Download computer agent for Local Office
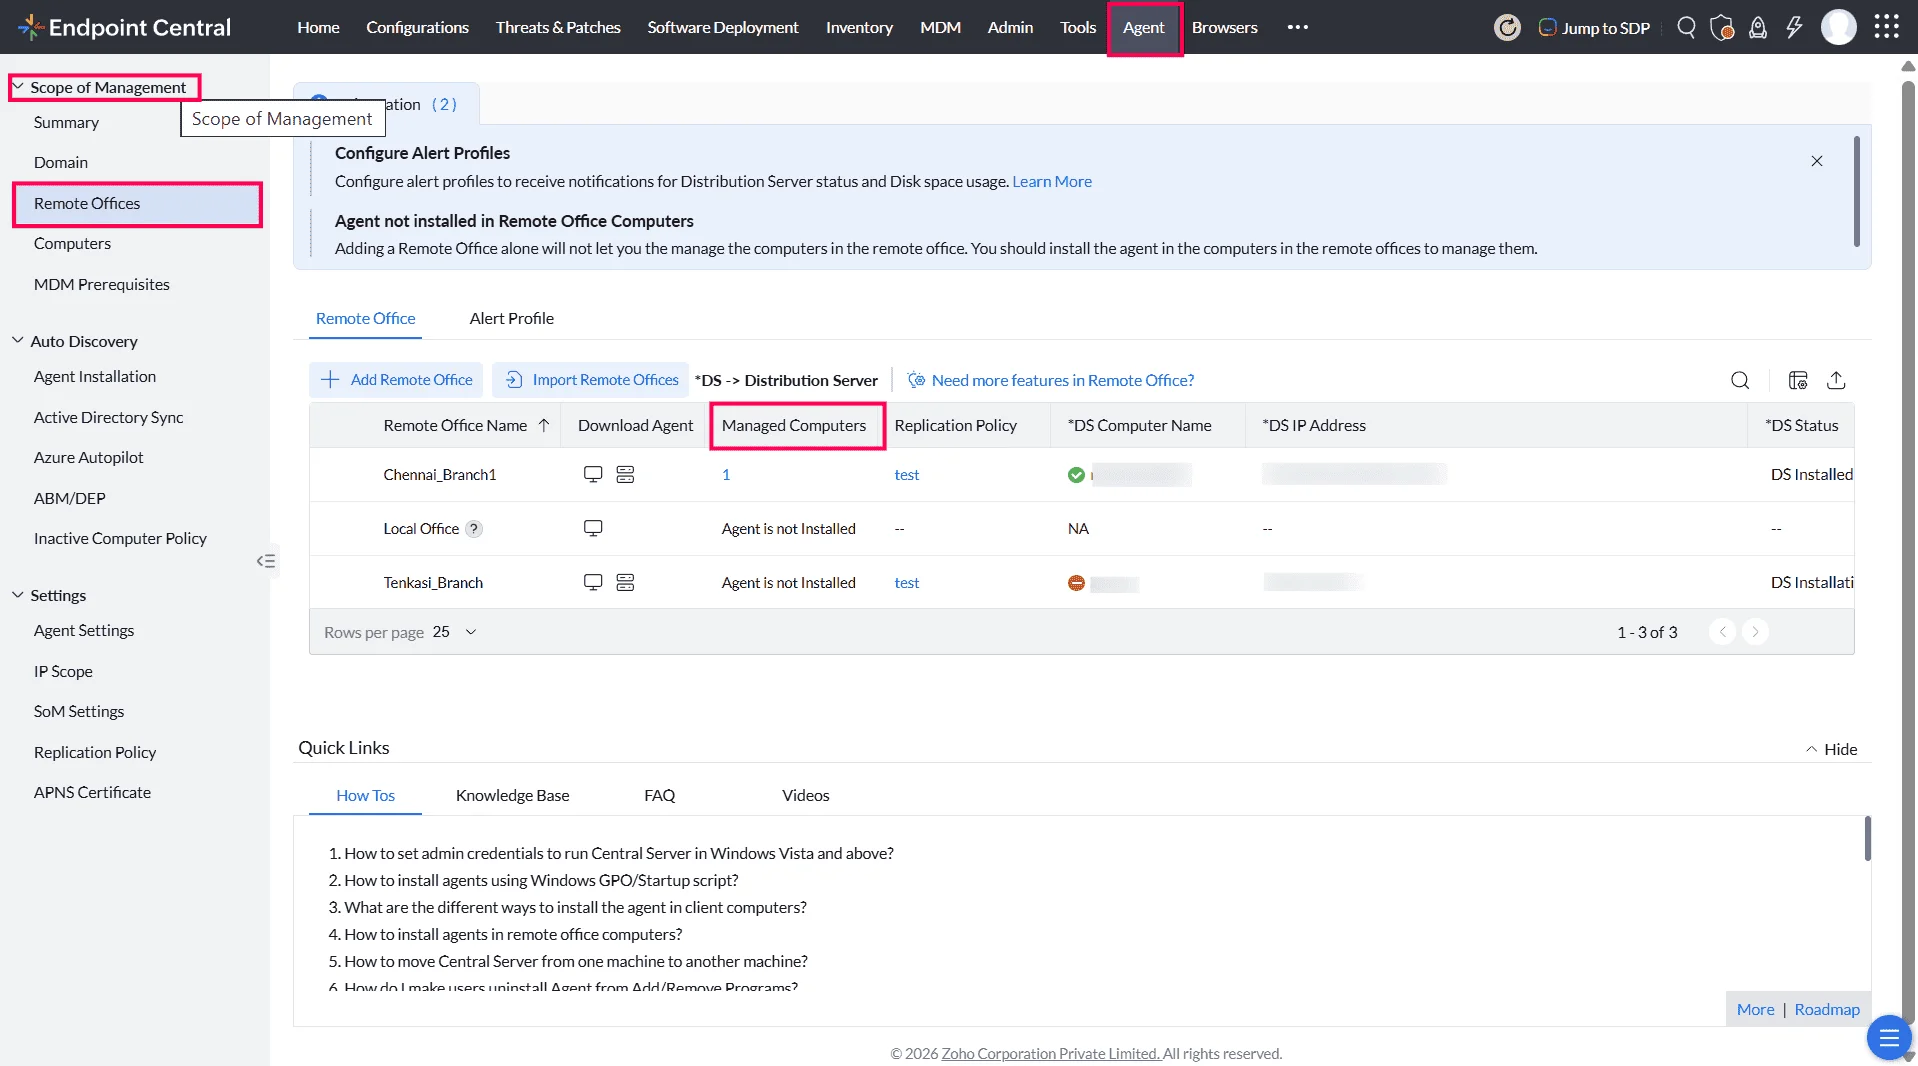The width and height of the screenshot is (1918, 1066). tap(593, 528)
